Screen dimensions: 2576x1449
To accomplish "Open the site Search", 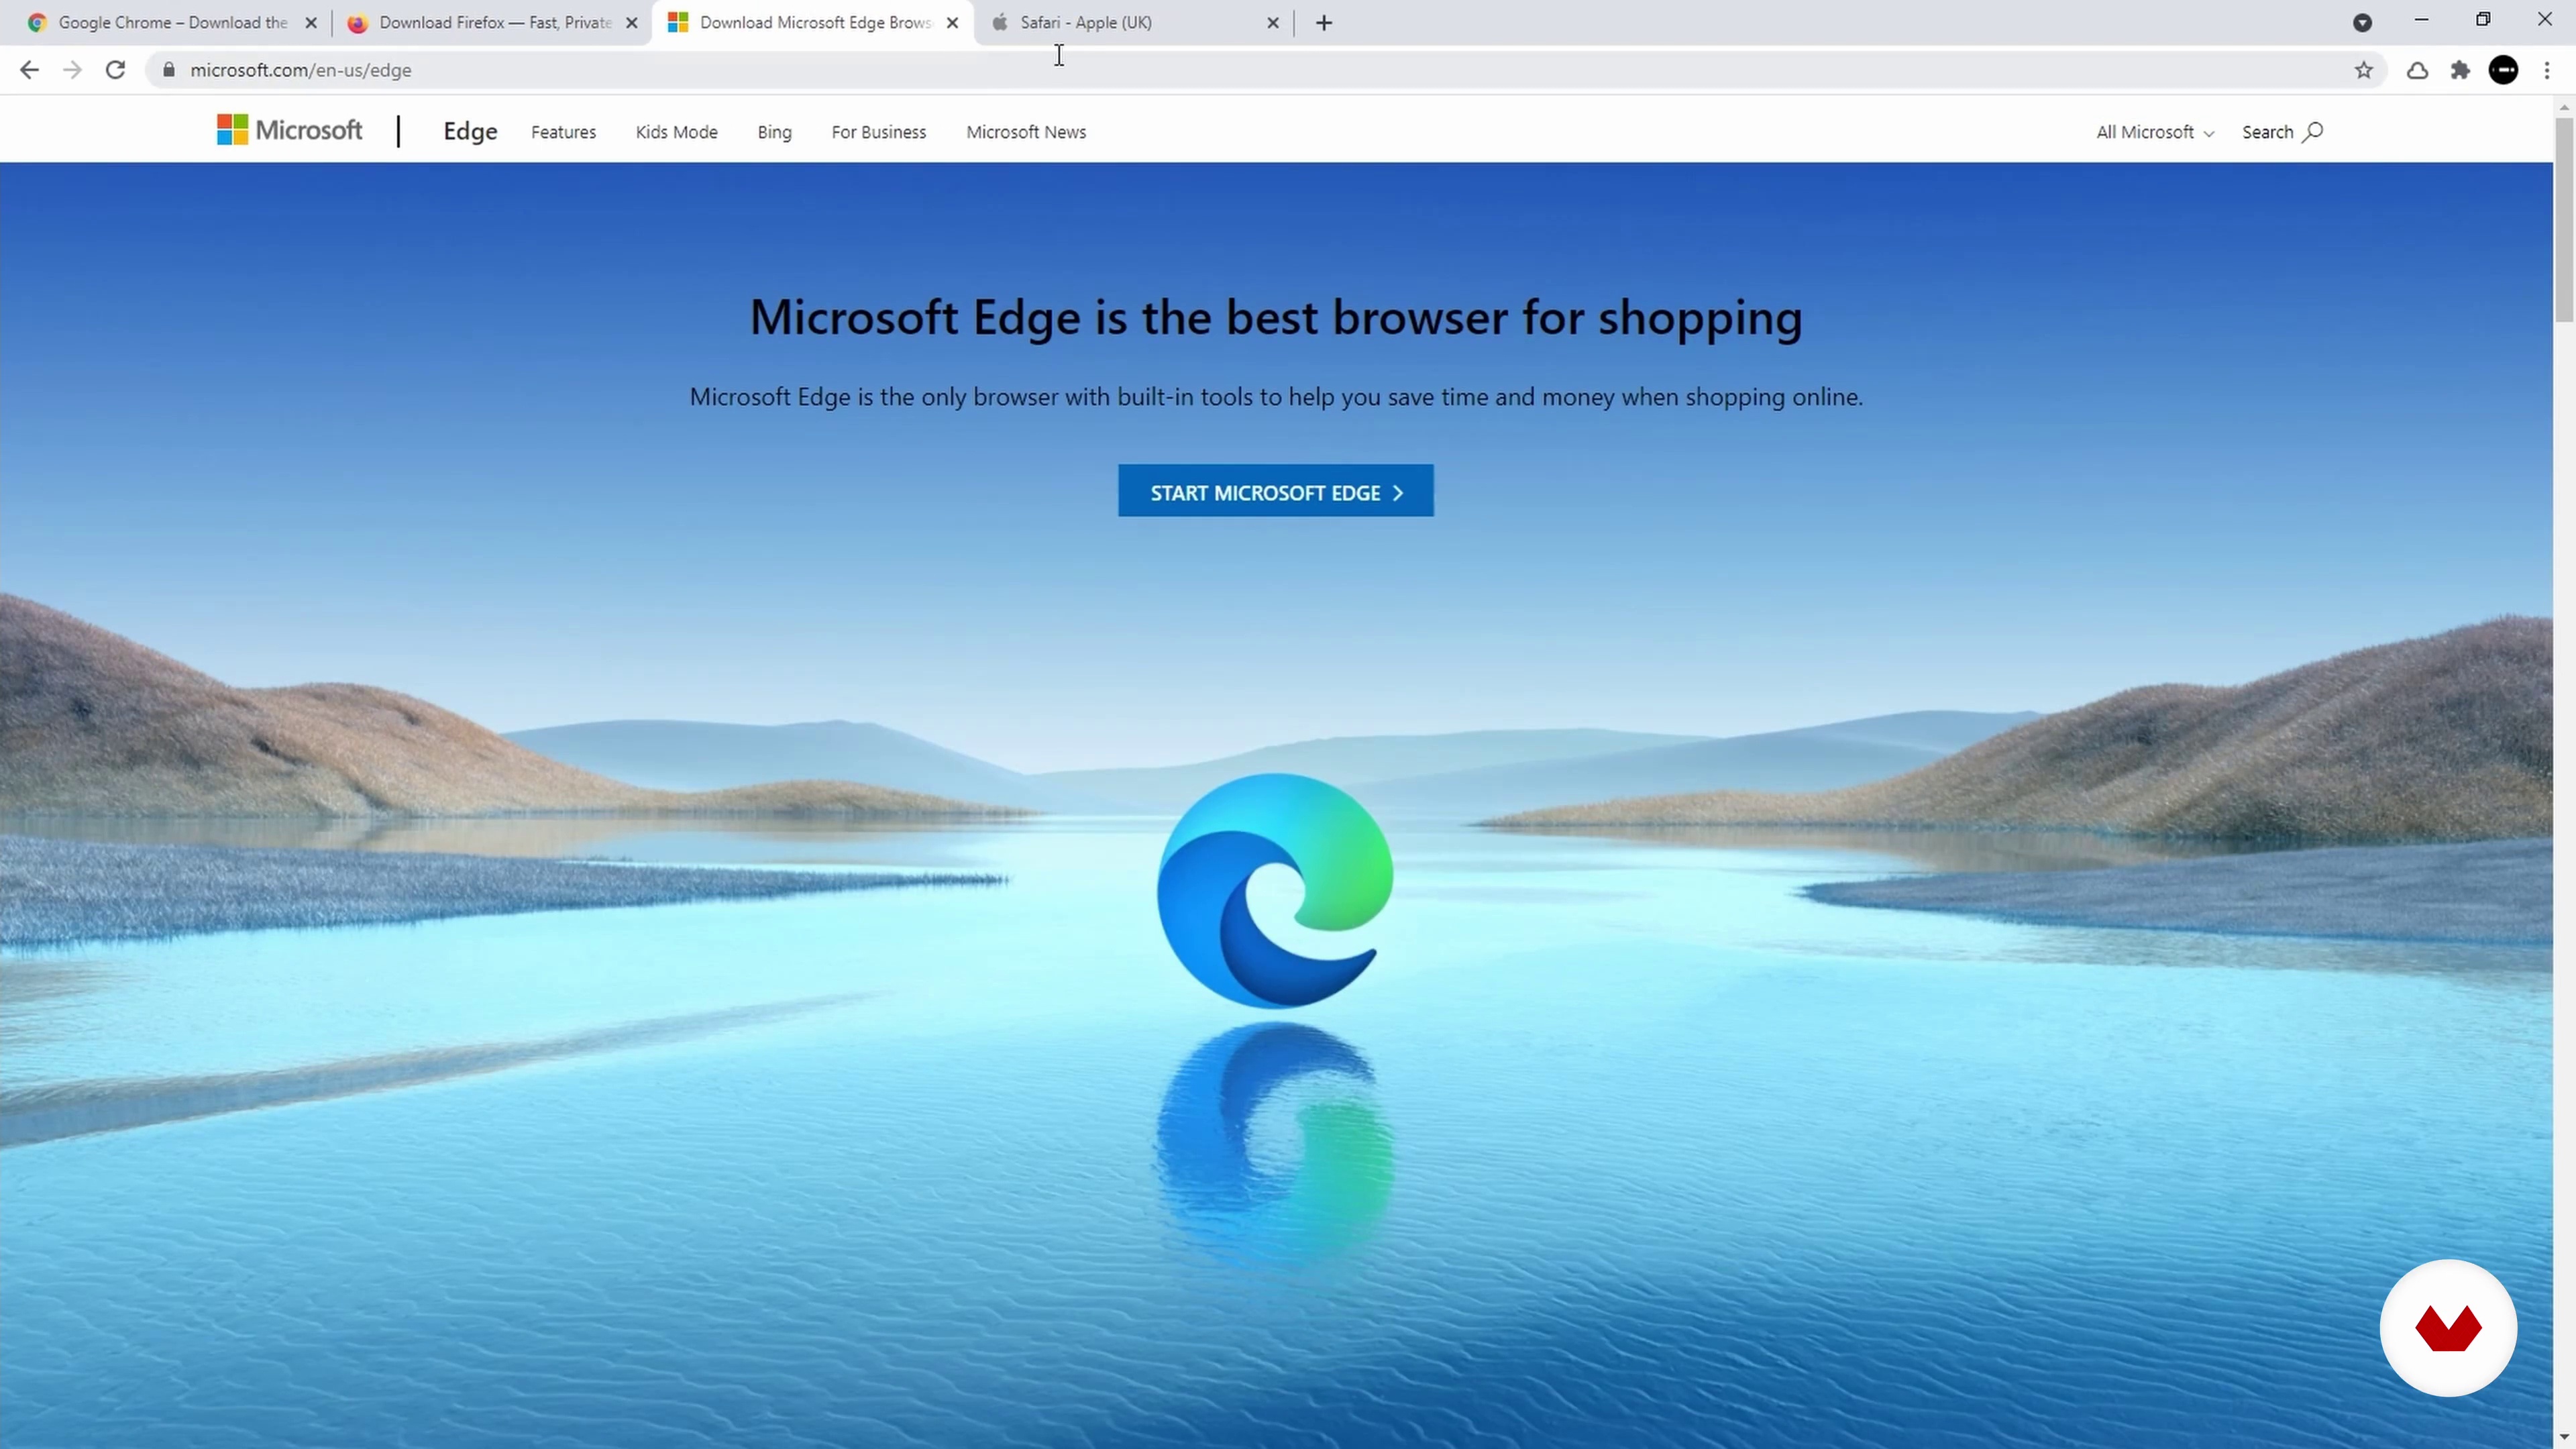I will coord(2282,132).
